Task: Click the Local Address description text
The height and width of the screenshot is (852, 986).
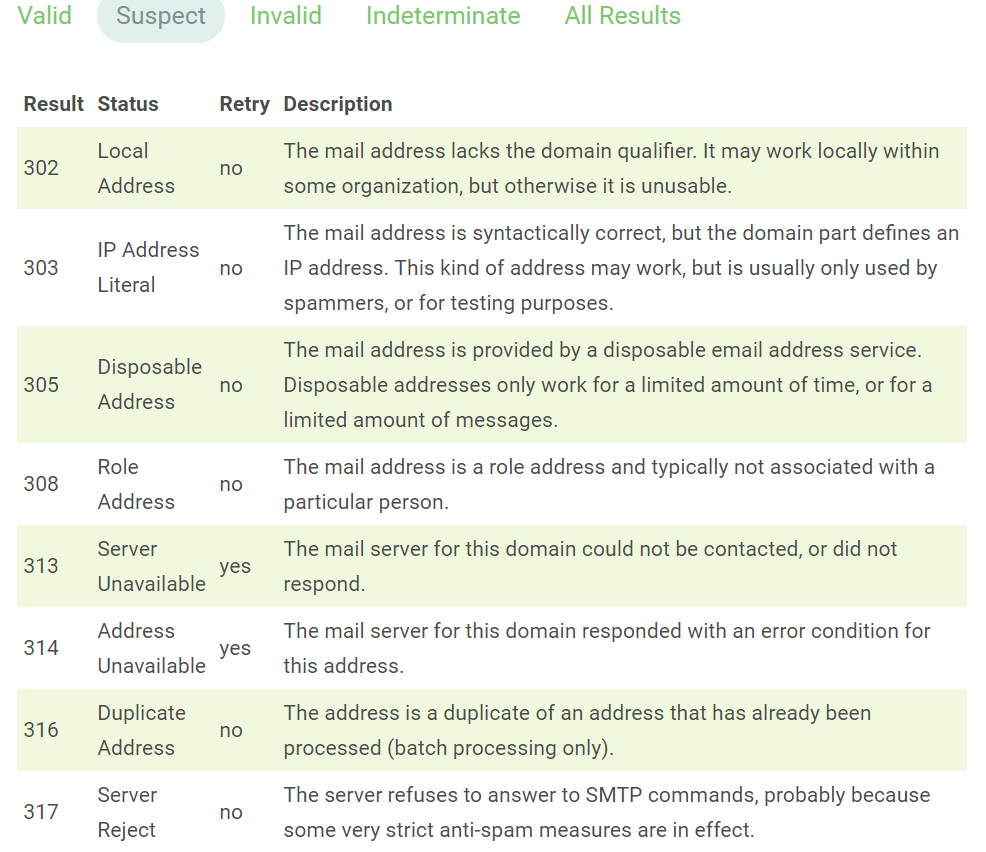Action: click(610, 168)
